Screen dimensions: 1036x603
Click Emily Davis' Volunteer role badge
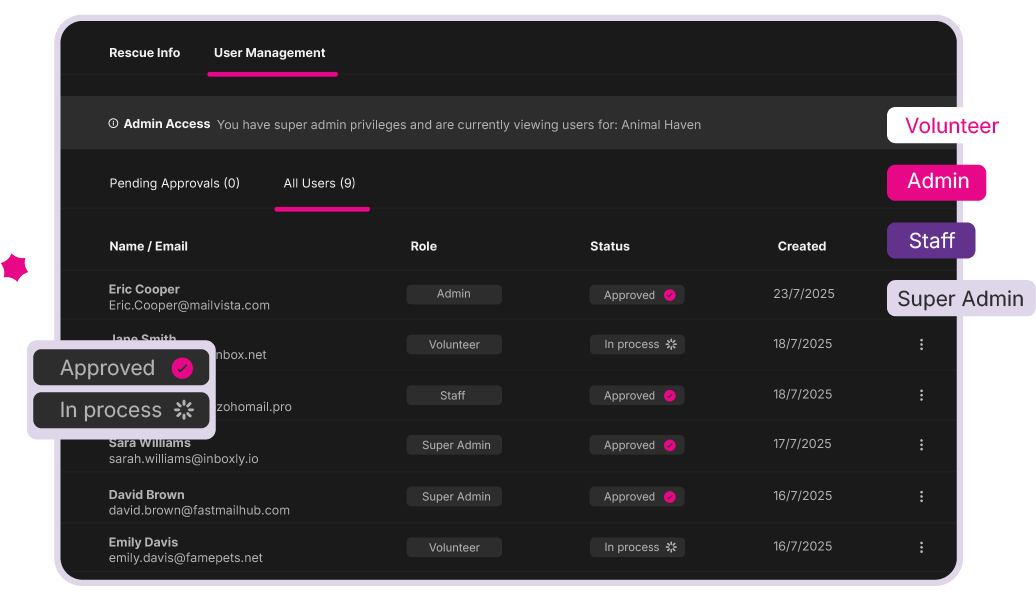pyautogui.click(x=454, y=547)
